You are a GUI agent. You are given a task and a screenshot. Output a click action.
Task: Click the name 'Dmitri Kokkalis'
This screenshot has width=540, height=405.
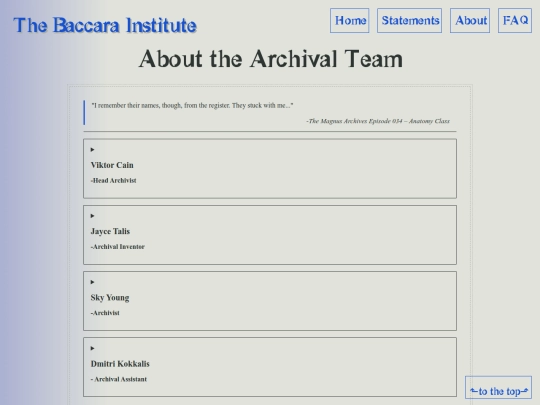click(x=120, y=364)
